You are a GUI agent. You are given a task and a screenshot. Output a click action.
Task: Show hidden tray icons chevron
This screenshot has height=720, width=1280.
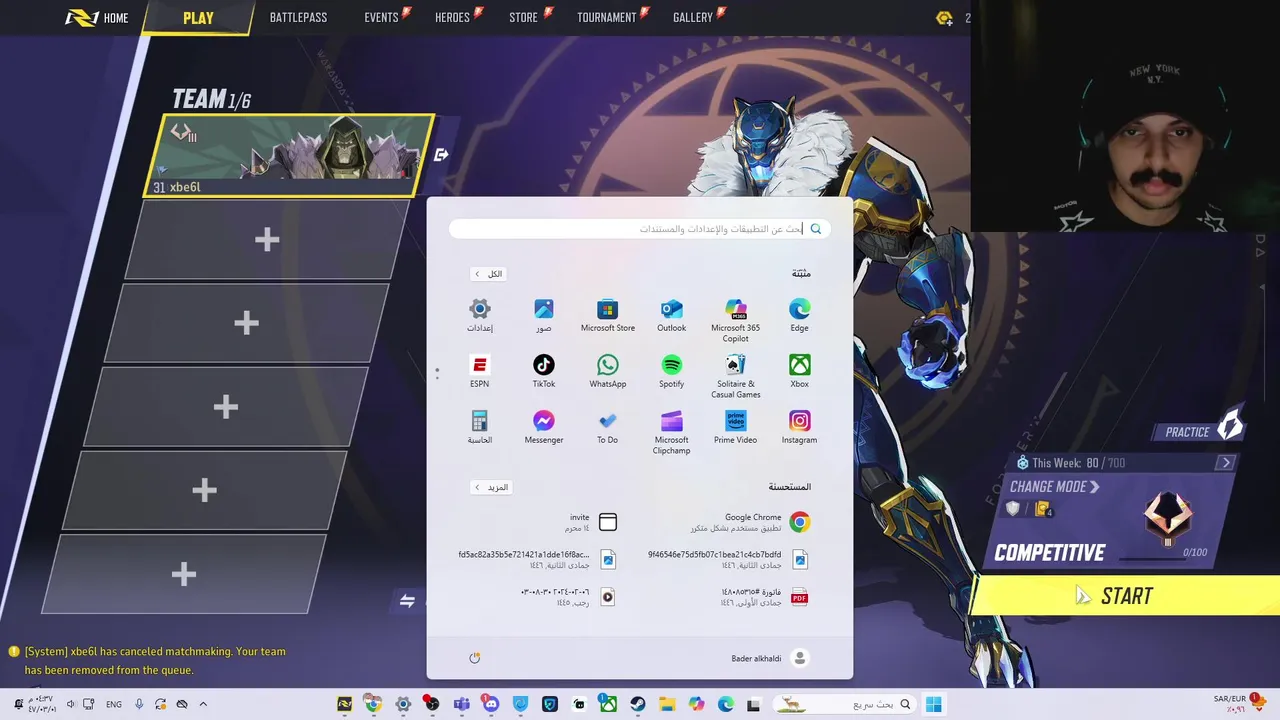203,704
